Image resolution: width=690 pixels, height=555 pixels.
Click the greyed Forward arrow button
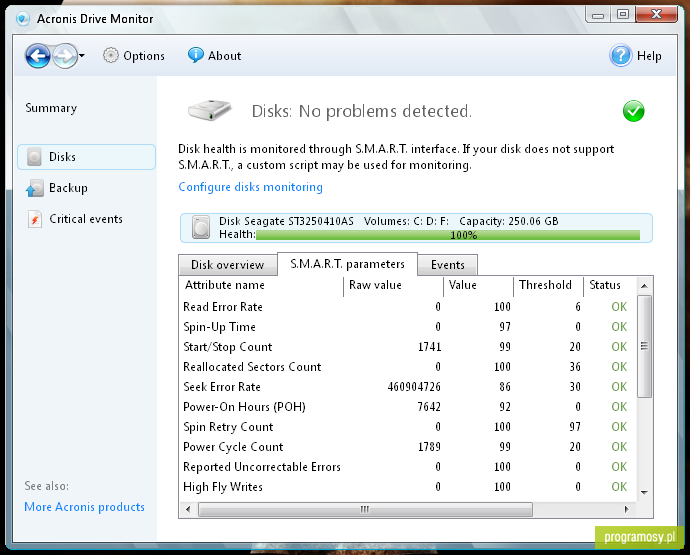[65, 56]
